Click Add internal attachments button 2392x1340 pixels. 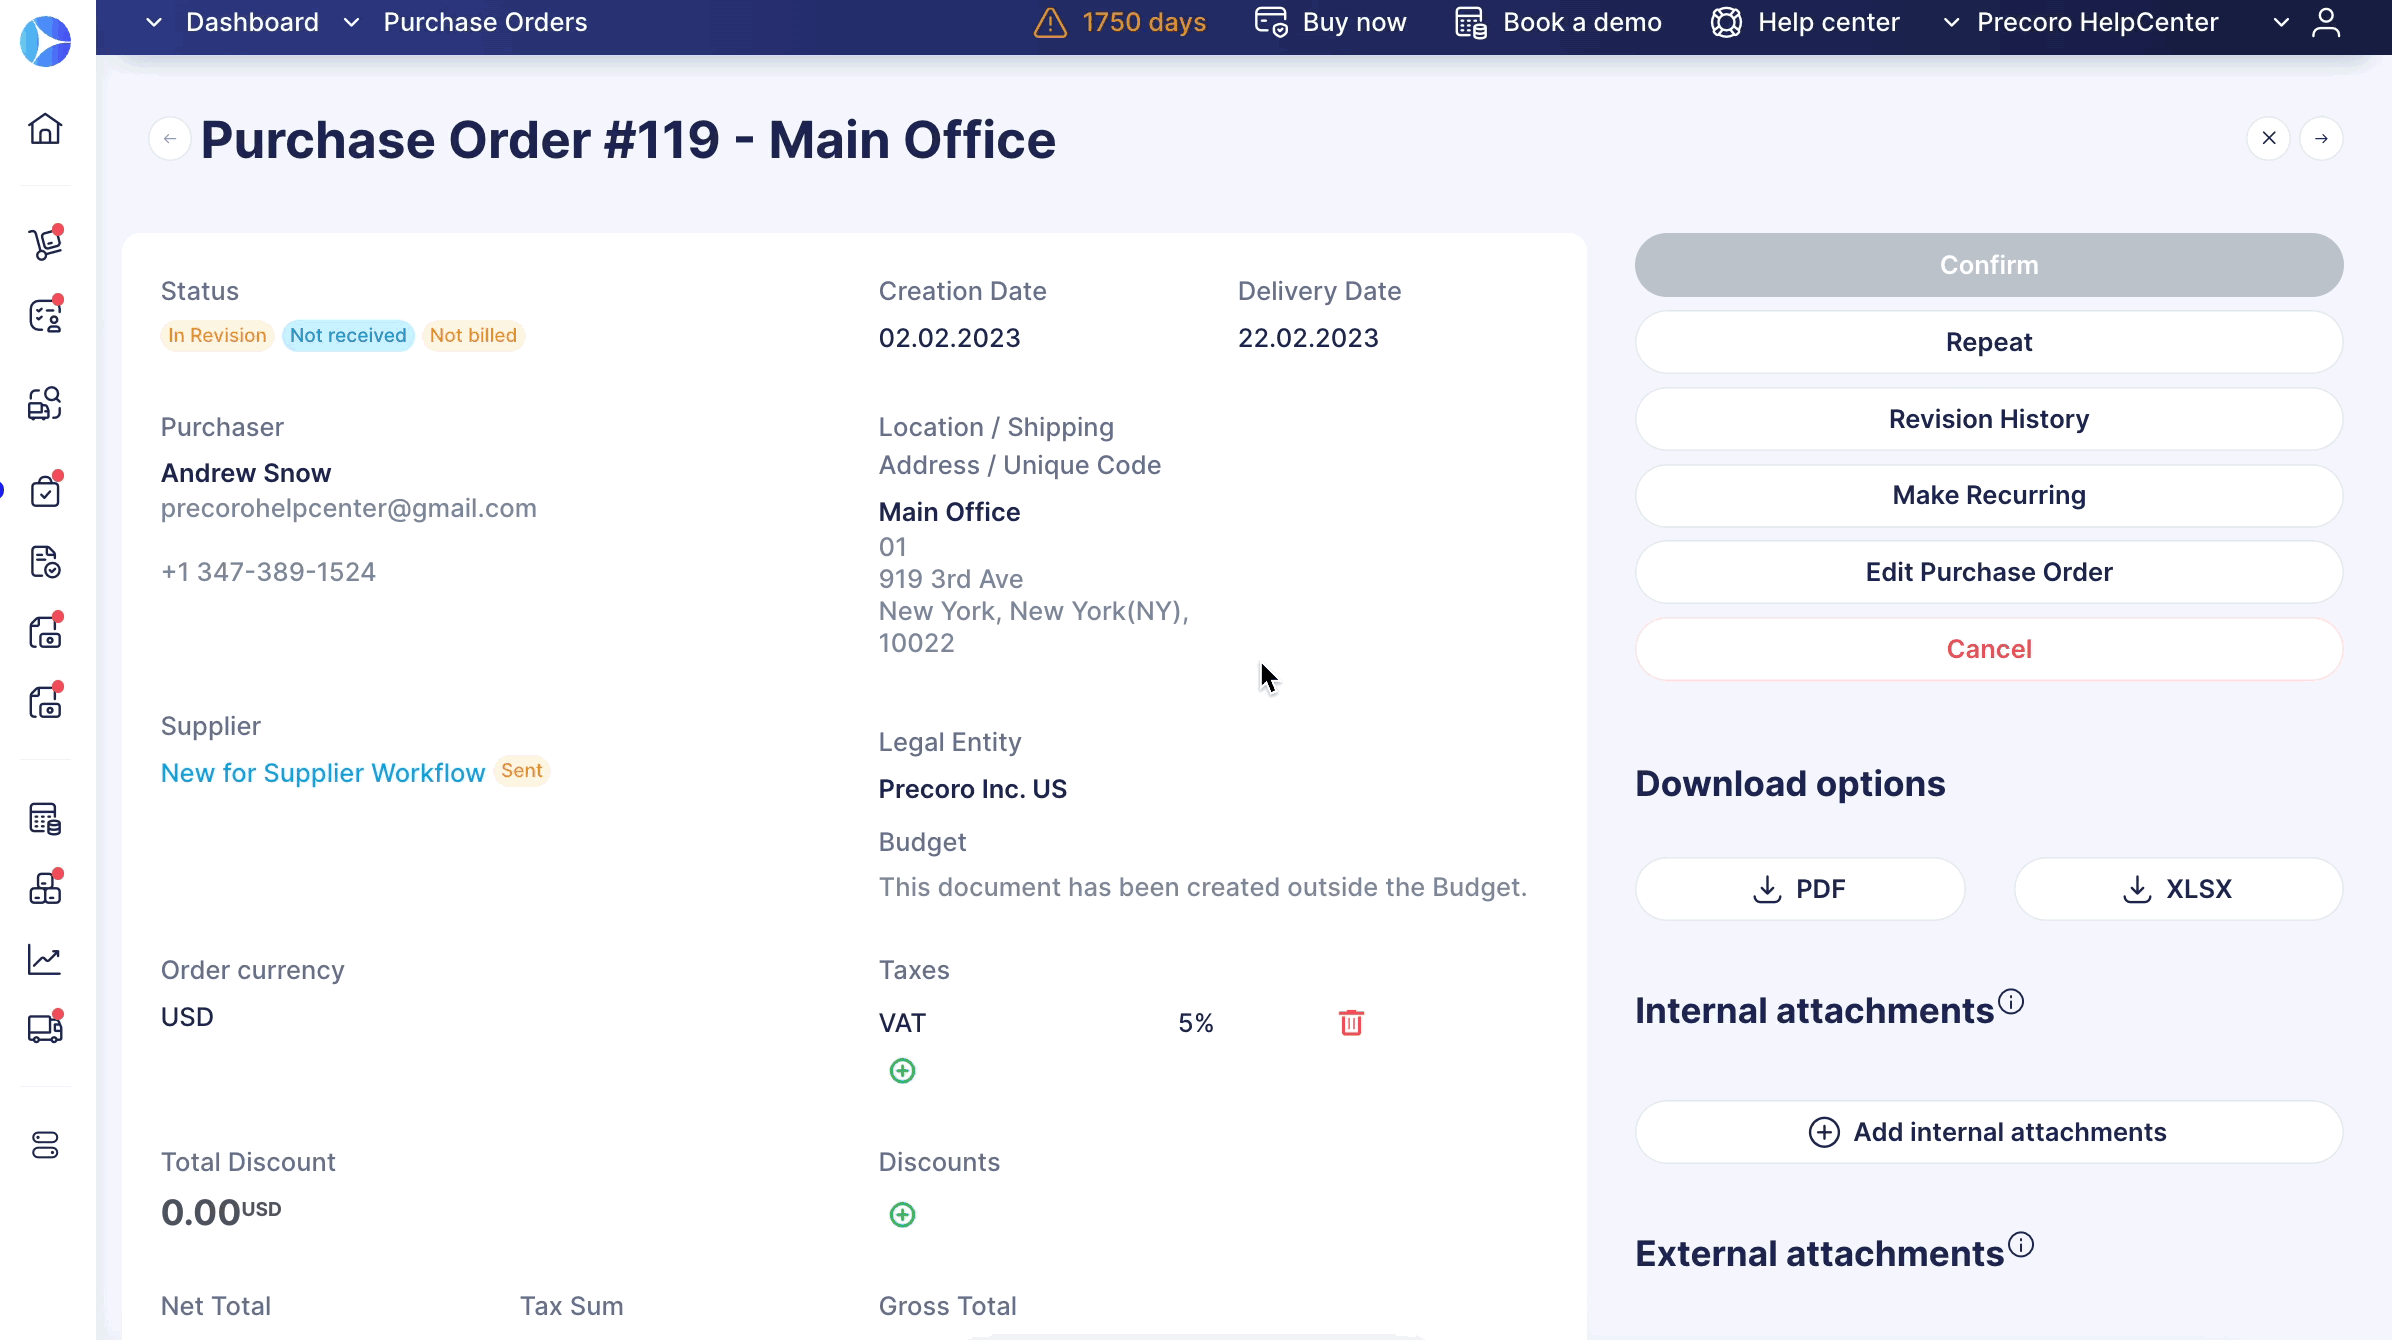click(x=1988, y=1132)
